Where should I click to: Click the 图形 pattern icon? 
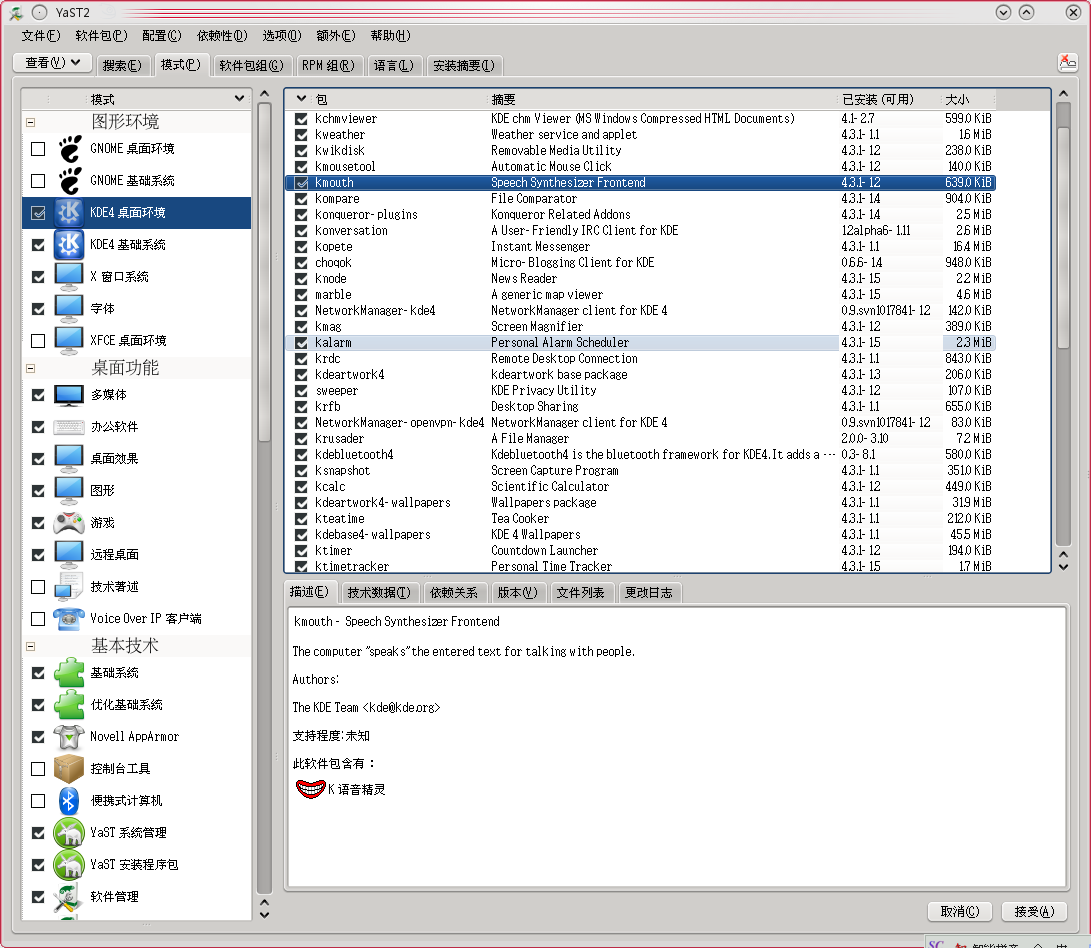pos(69,491)
